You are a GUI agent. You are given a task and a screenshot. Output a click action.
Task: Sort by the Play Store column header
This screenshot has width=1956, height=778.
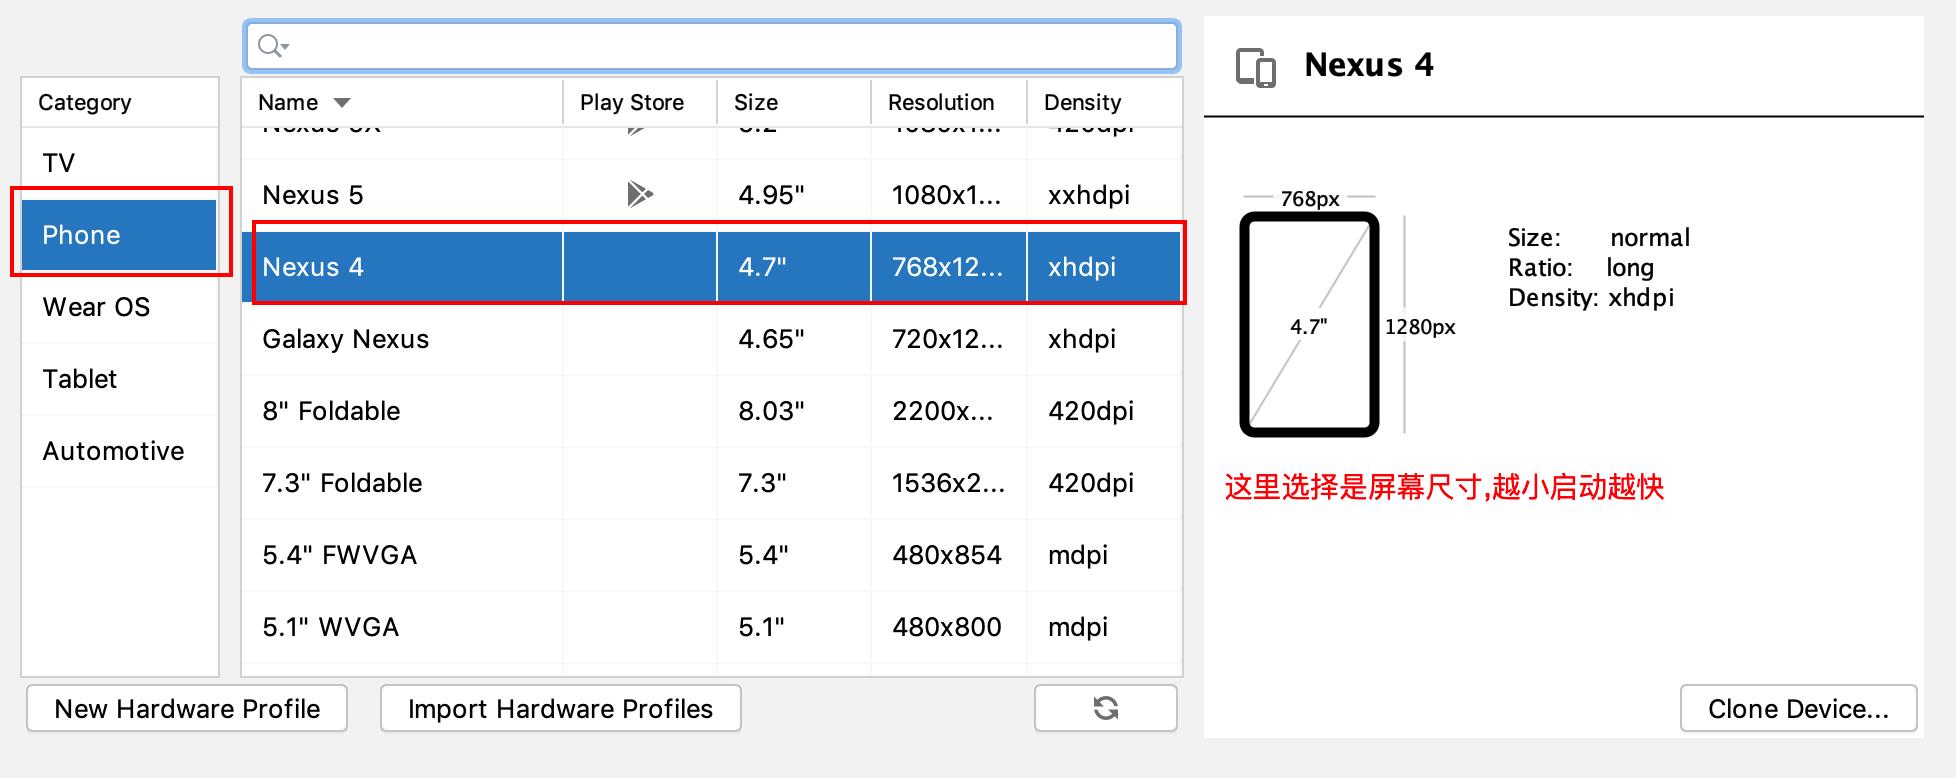[x=640, y=102]
